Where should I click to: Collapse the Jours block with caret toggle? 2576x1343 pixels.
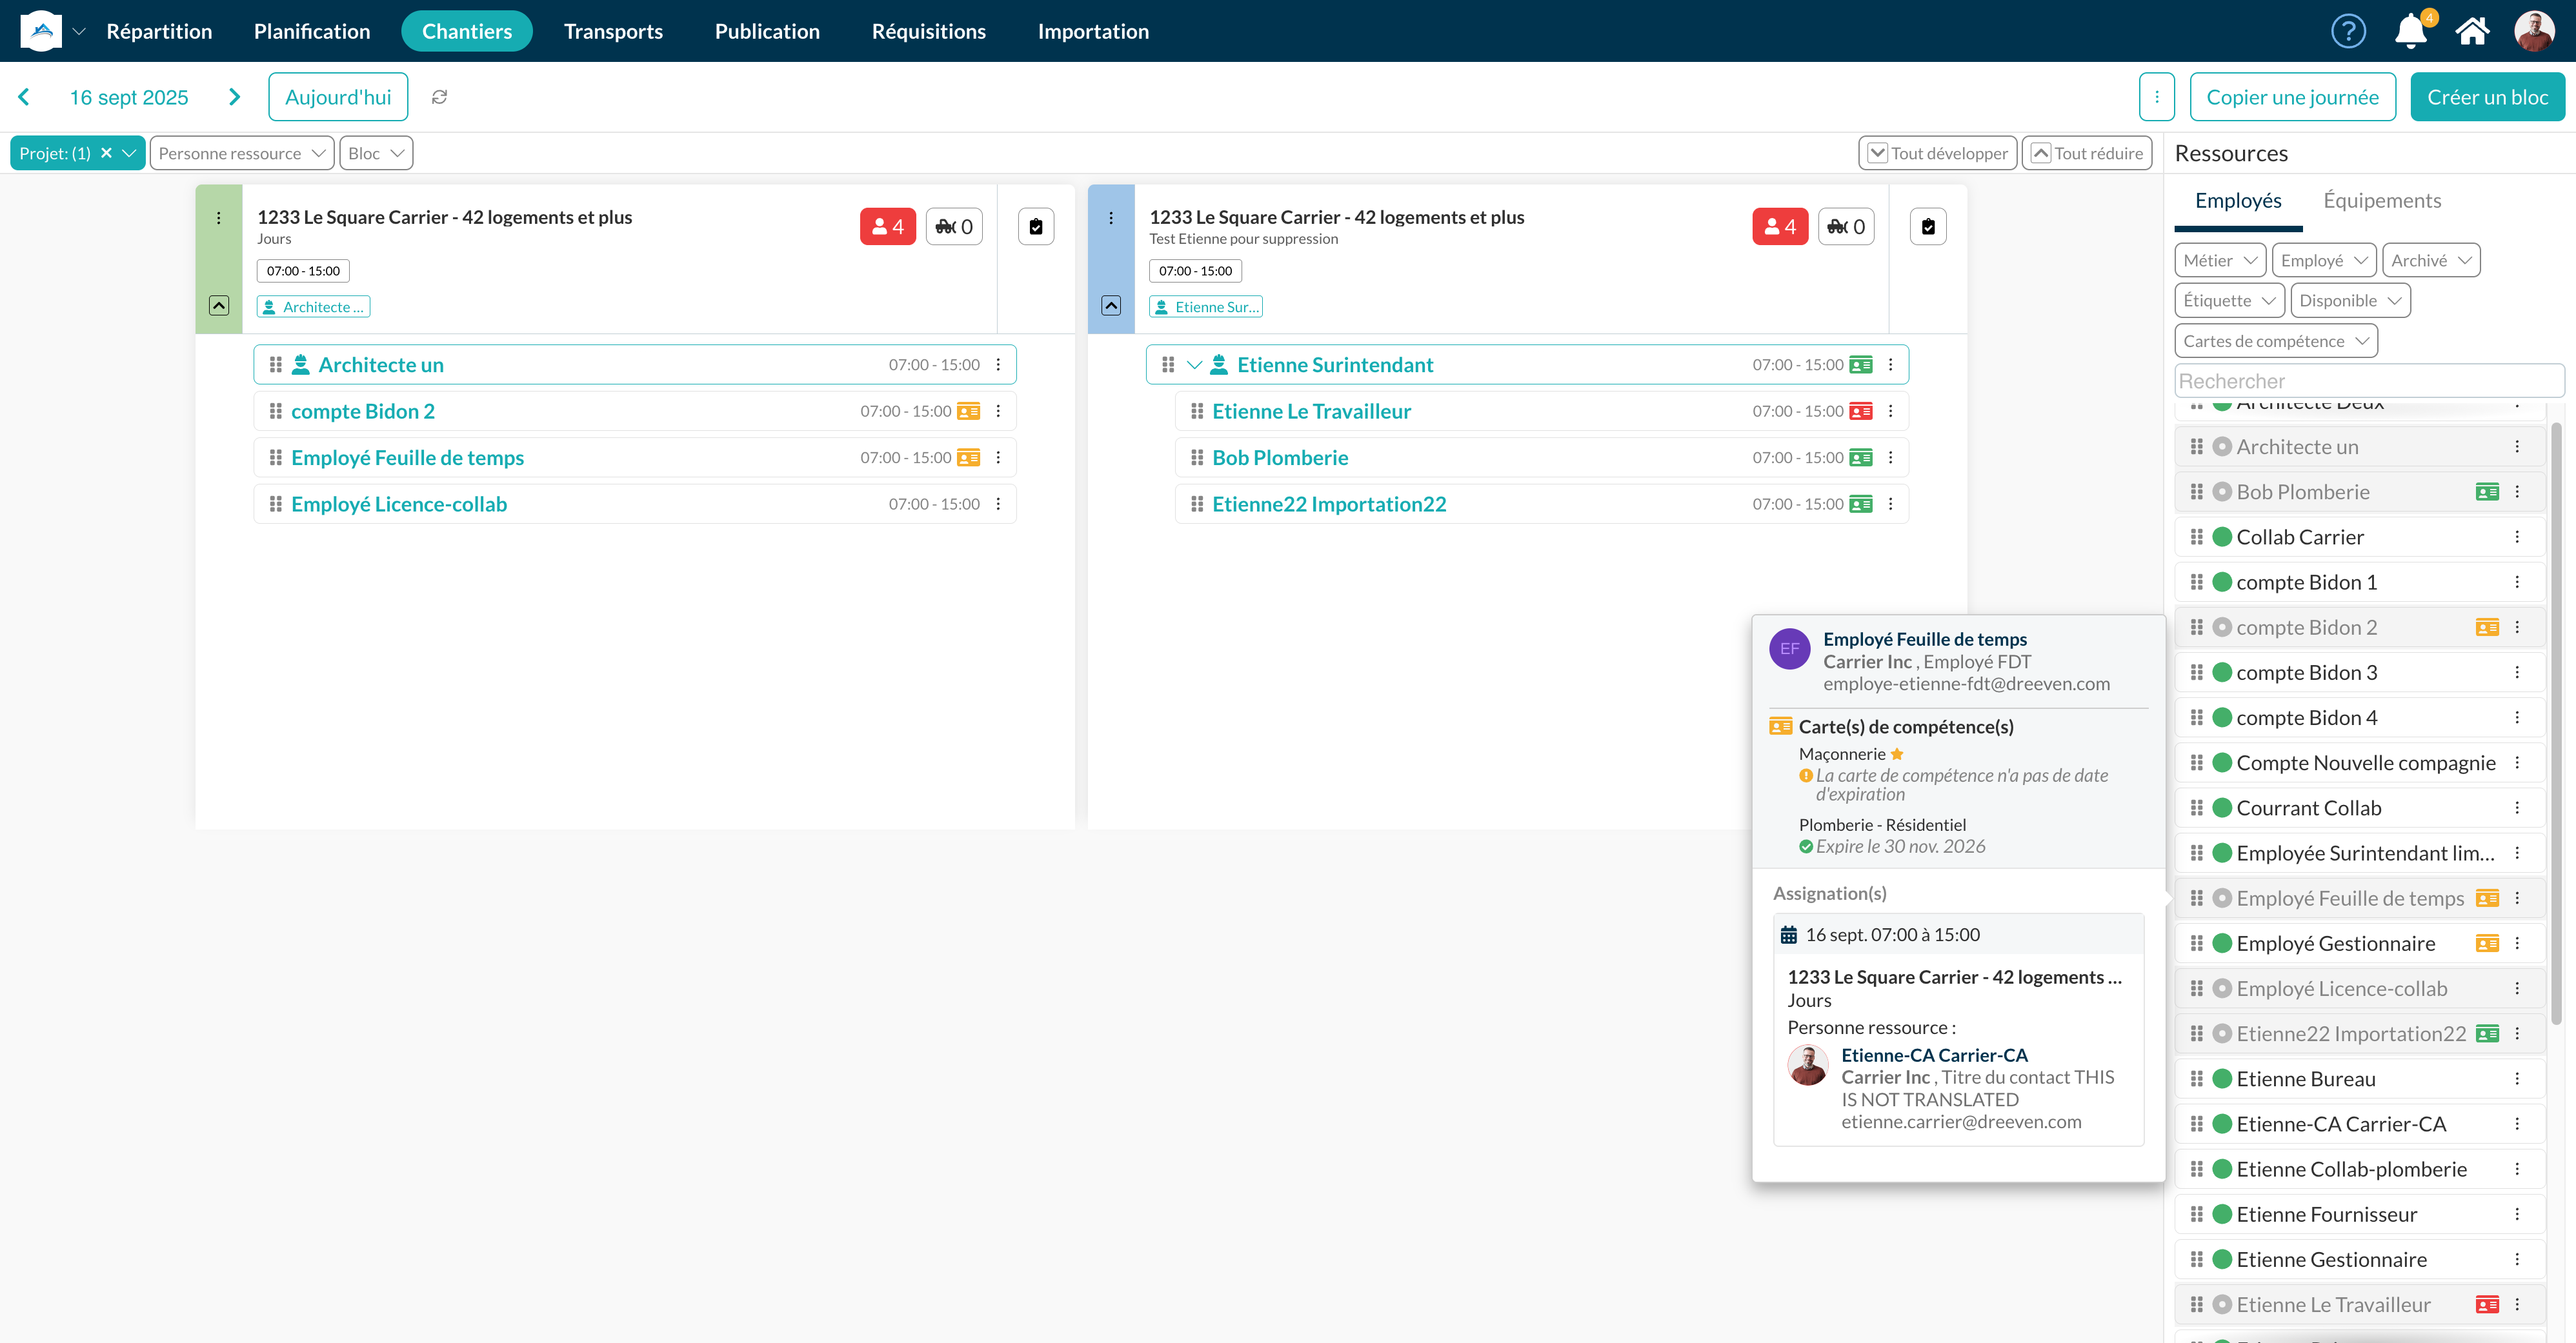click(219, 306)
